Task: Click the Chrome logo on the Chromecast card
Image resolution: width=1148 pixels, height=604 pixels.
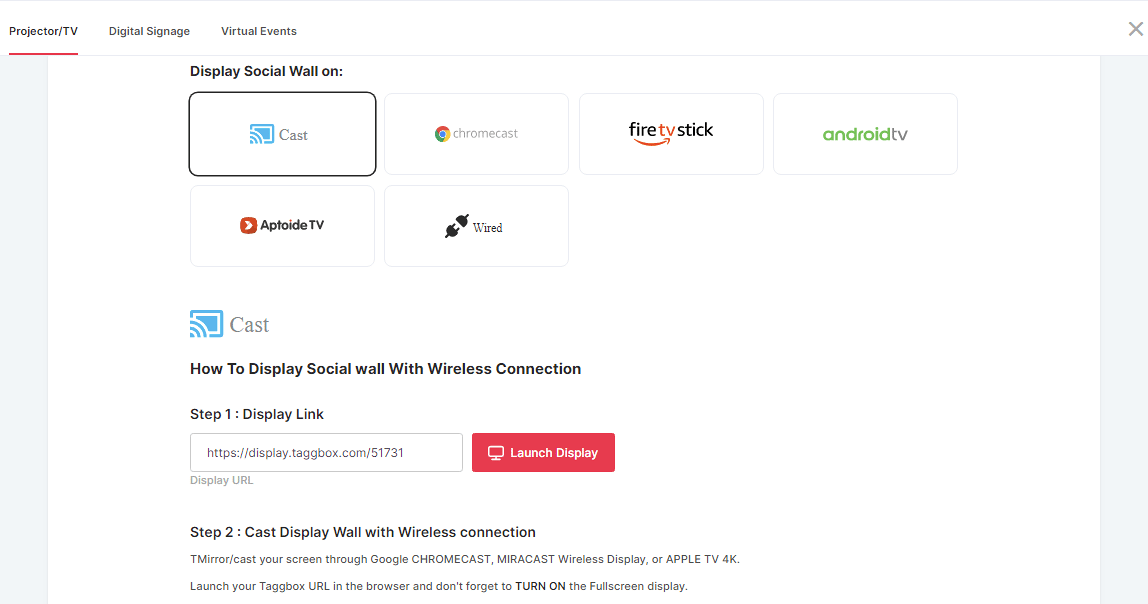Action: pos(442,134)
